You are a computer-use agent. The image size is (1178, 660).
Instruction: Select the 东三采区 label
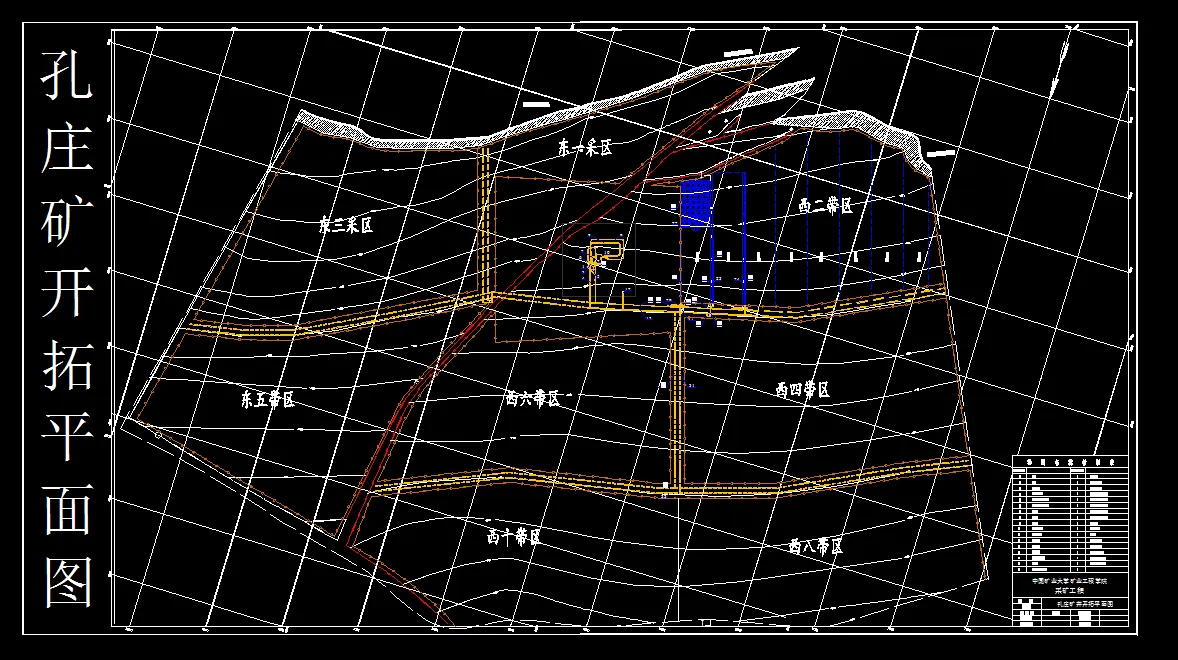(x=346, y=225)
